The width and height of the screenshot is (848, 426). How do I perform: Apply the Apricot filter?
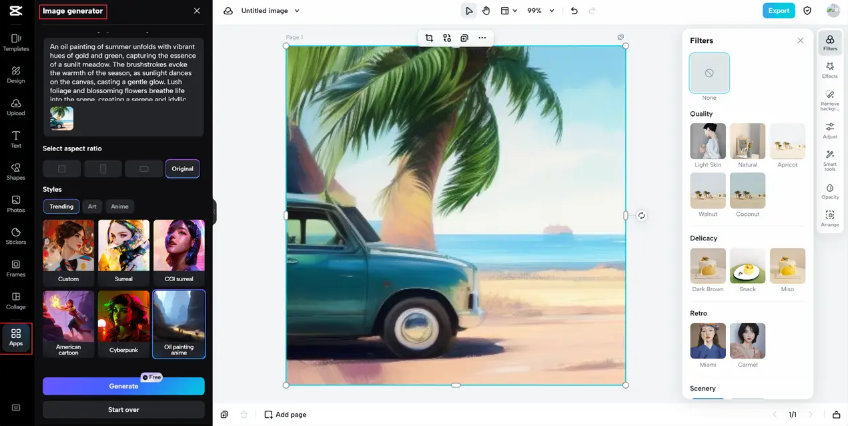pyautogui.click(x=787, y=141)
